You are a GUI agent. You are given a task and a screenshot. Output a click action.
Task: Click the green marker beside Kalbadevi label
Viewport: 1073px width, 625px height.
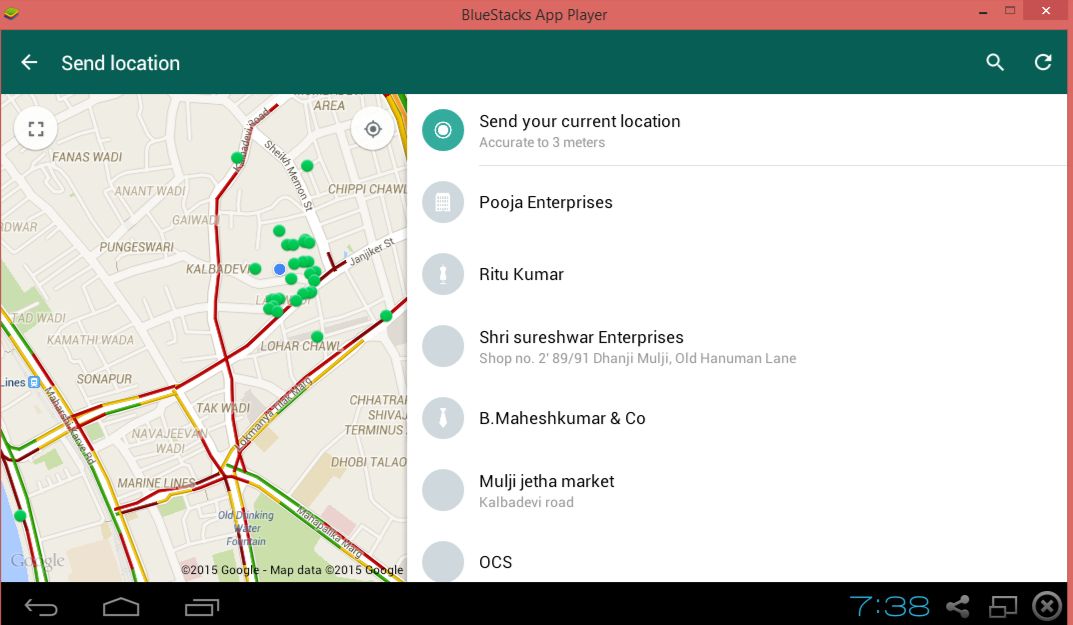coord(255,269)
